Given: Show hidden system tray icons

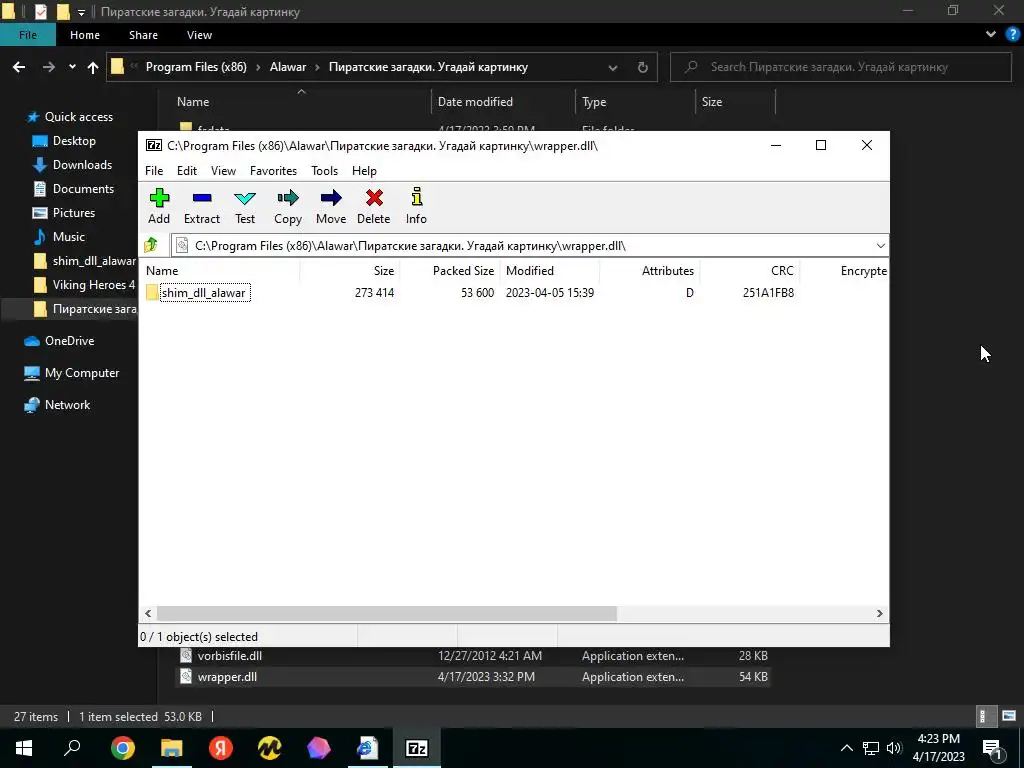Looking at the screenshot, I should click(x=846, y=748).
